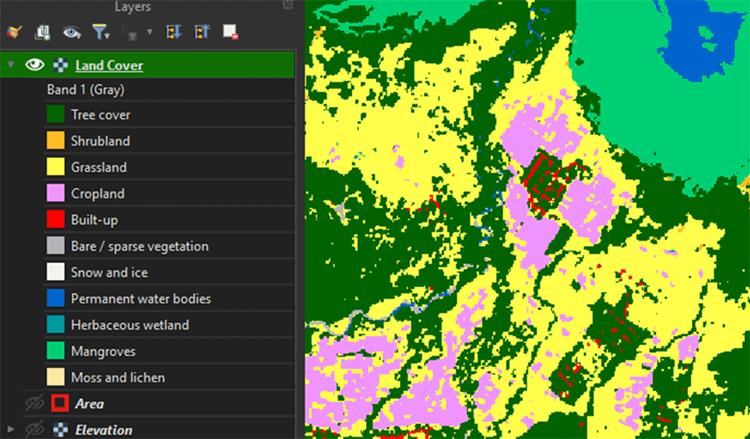Select the Area layer name
Viewport: 750px width, 439px height.
point(89,404)
